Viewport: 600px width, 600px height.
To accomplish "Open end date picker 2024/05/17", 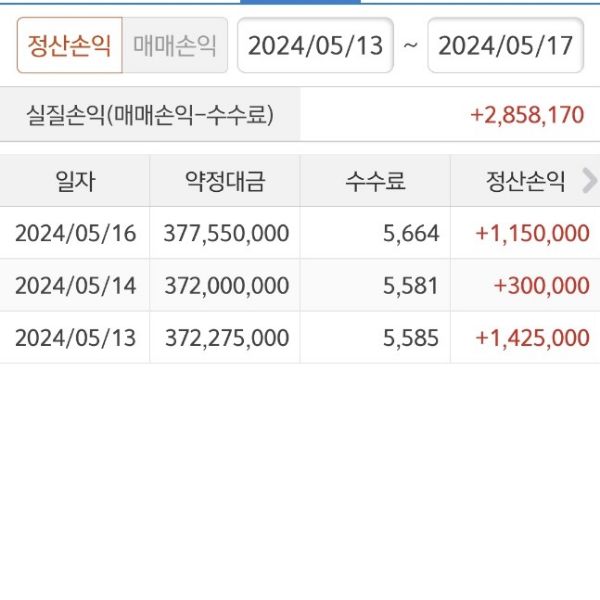I will point(505,45).
